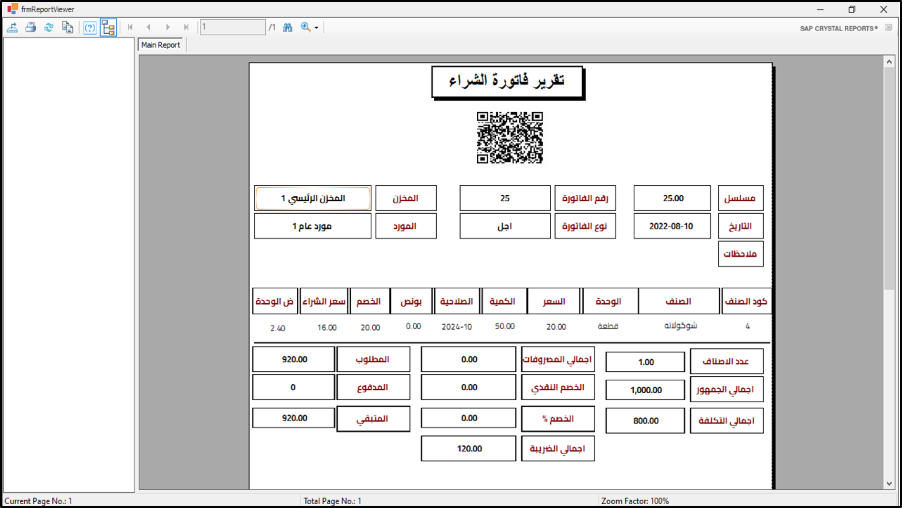This screenshot has height=508, width=902.
Task: Click the Print Report icon
Action: point(30,27)
